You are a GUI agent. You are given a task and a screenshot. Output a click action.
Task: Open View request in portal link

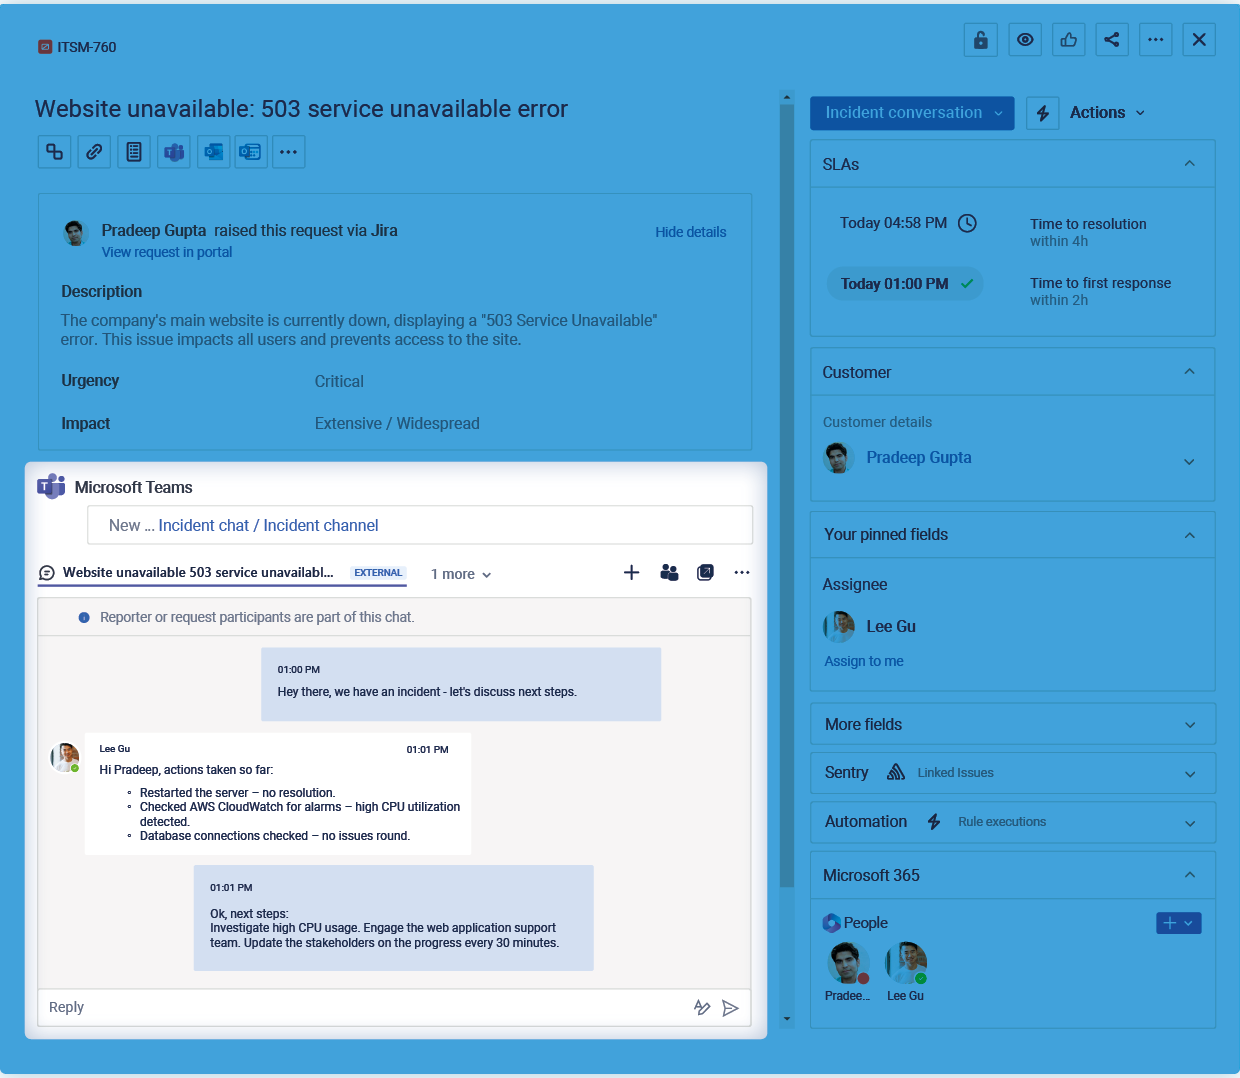166,252
